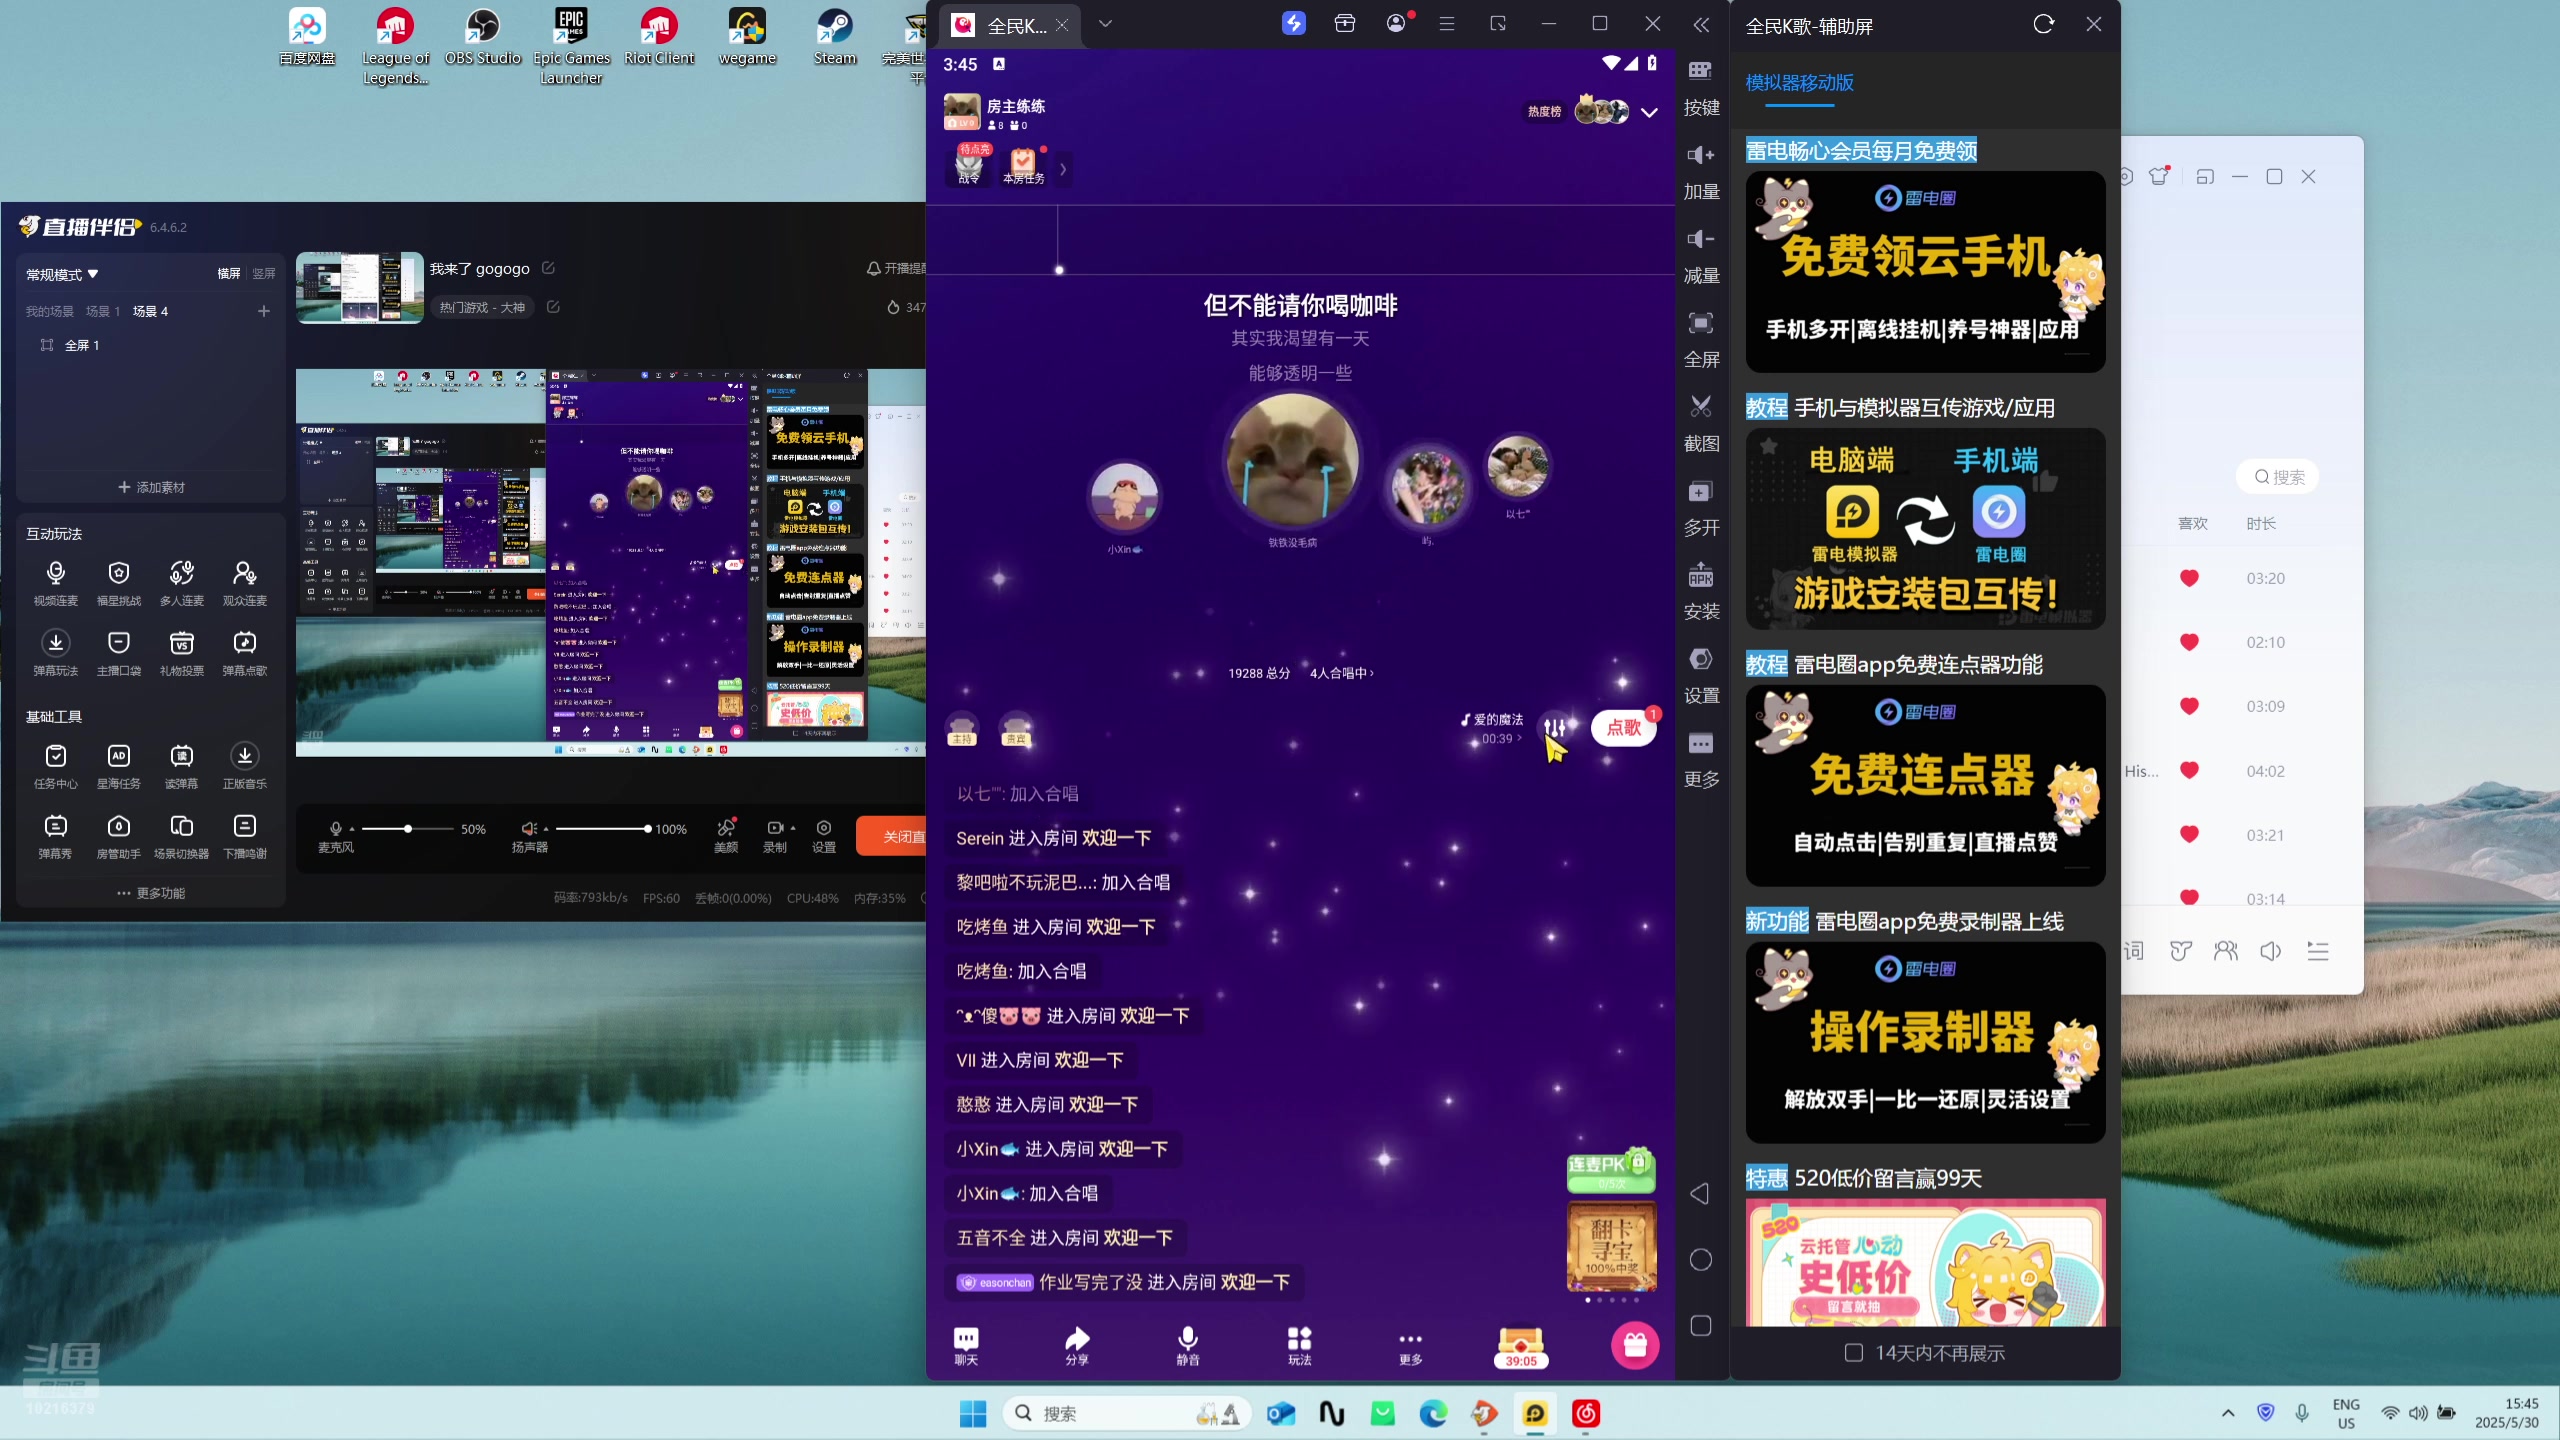The image size is (2560, 1440).
Task: Open 4人合唱中 participant list
Action: [1342, 673]
